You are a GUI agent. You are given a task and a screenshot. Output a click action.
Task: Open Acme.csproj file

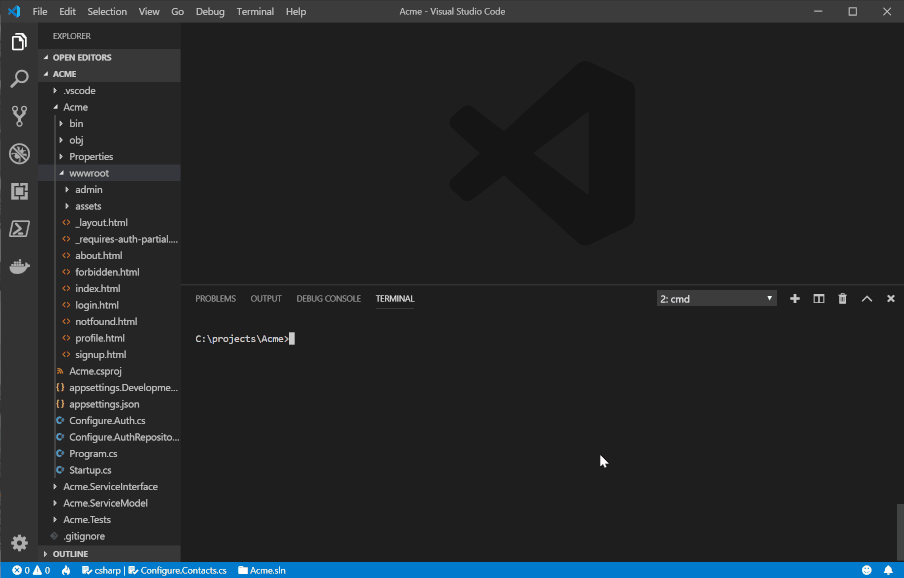pos(110,371)
